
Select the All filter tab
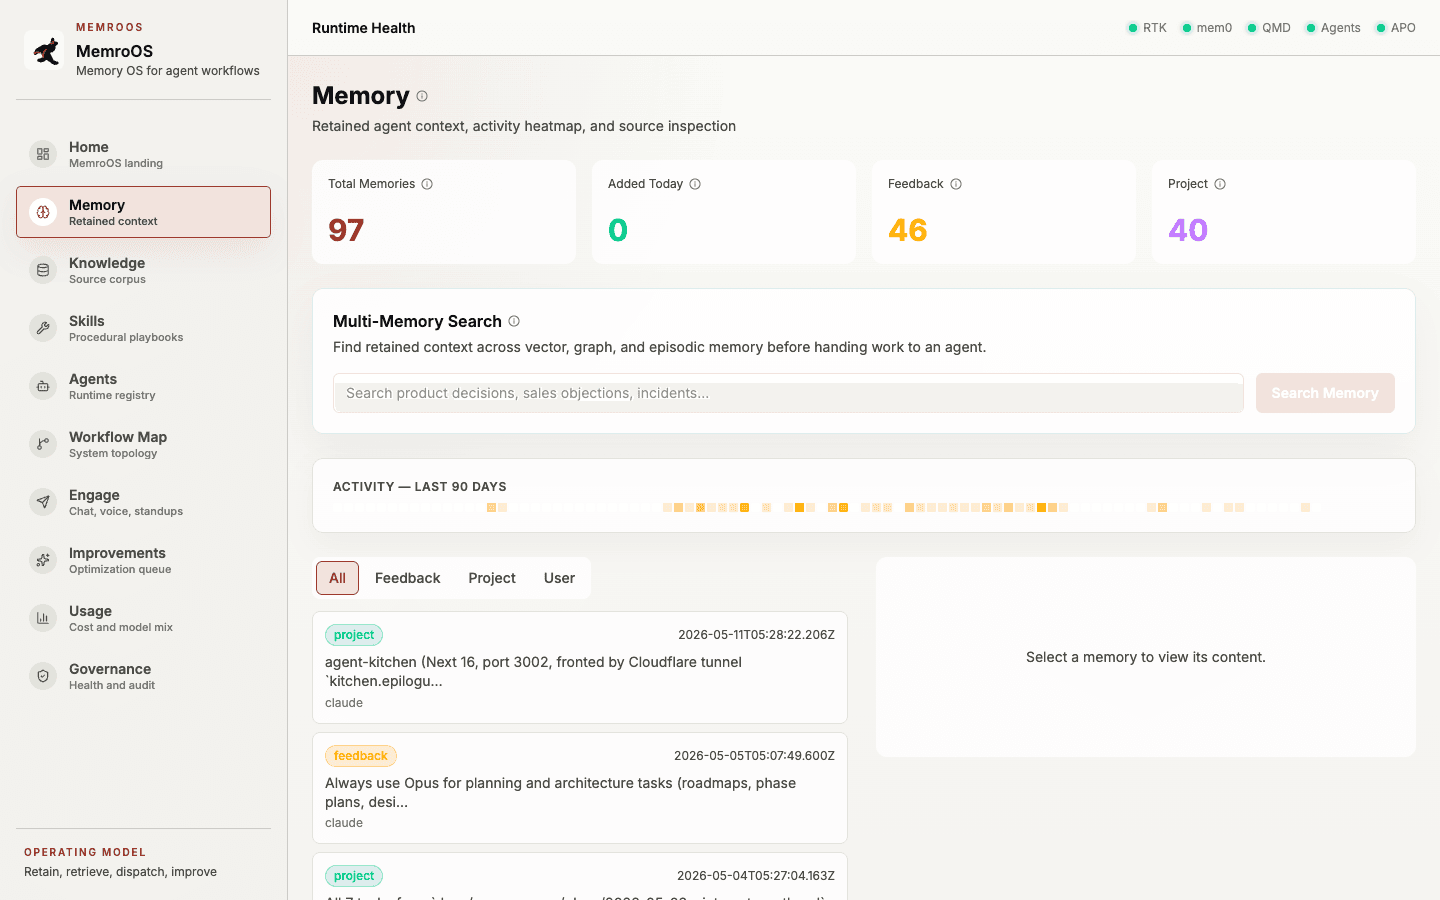(337, 578)
